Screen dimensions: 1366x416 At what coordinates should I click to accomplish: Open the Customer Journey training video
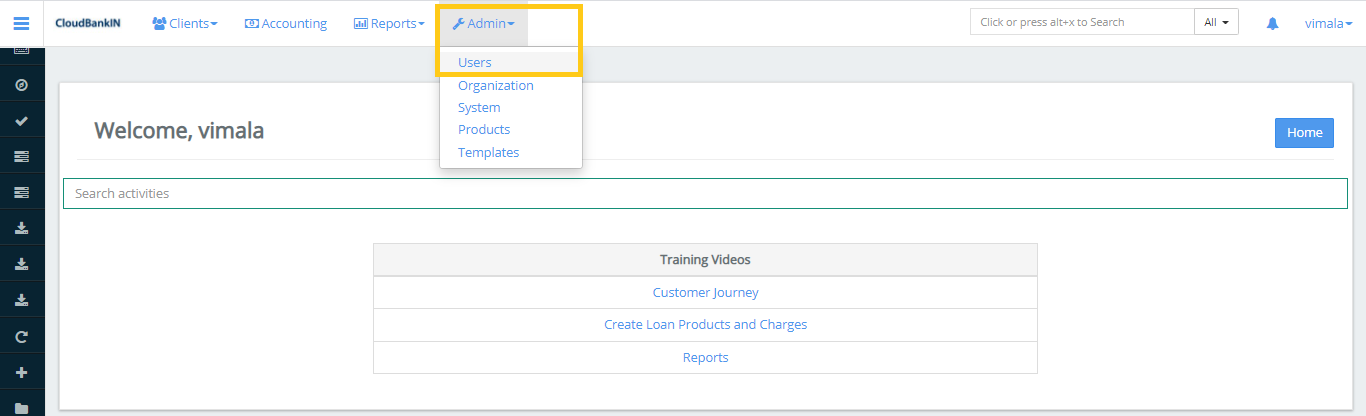[x=705, y=292]
